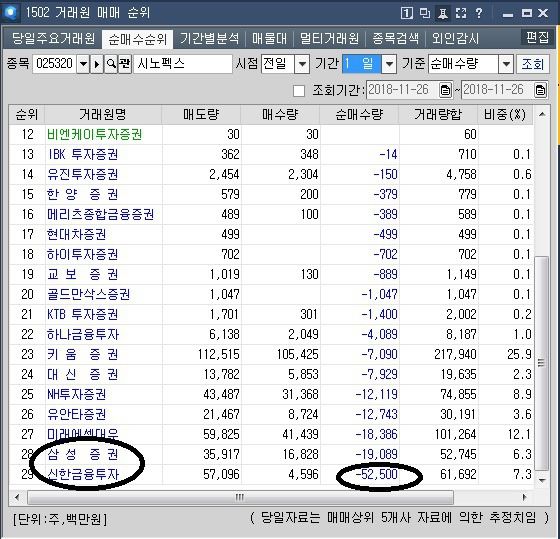Screen dimensions: 560x539
Task: Click the arrow next stock button
Action: [97, 64]
